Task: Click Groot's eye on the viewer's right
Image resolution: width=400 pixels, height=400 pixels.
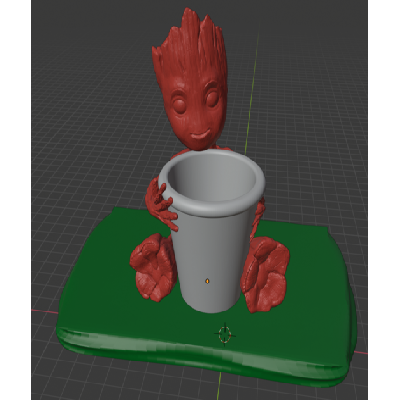Action: [x=212, y=98]
